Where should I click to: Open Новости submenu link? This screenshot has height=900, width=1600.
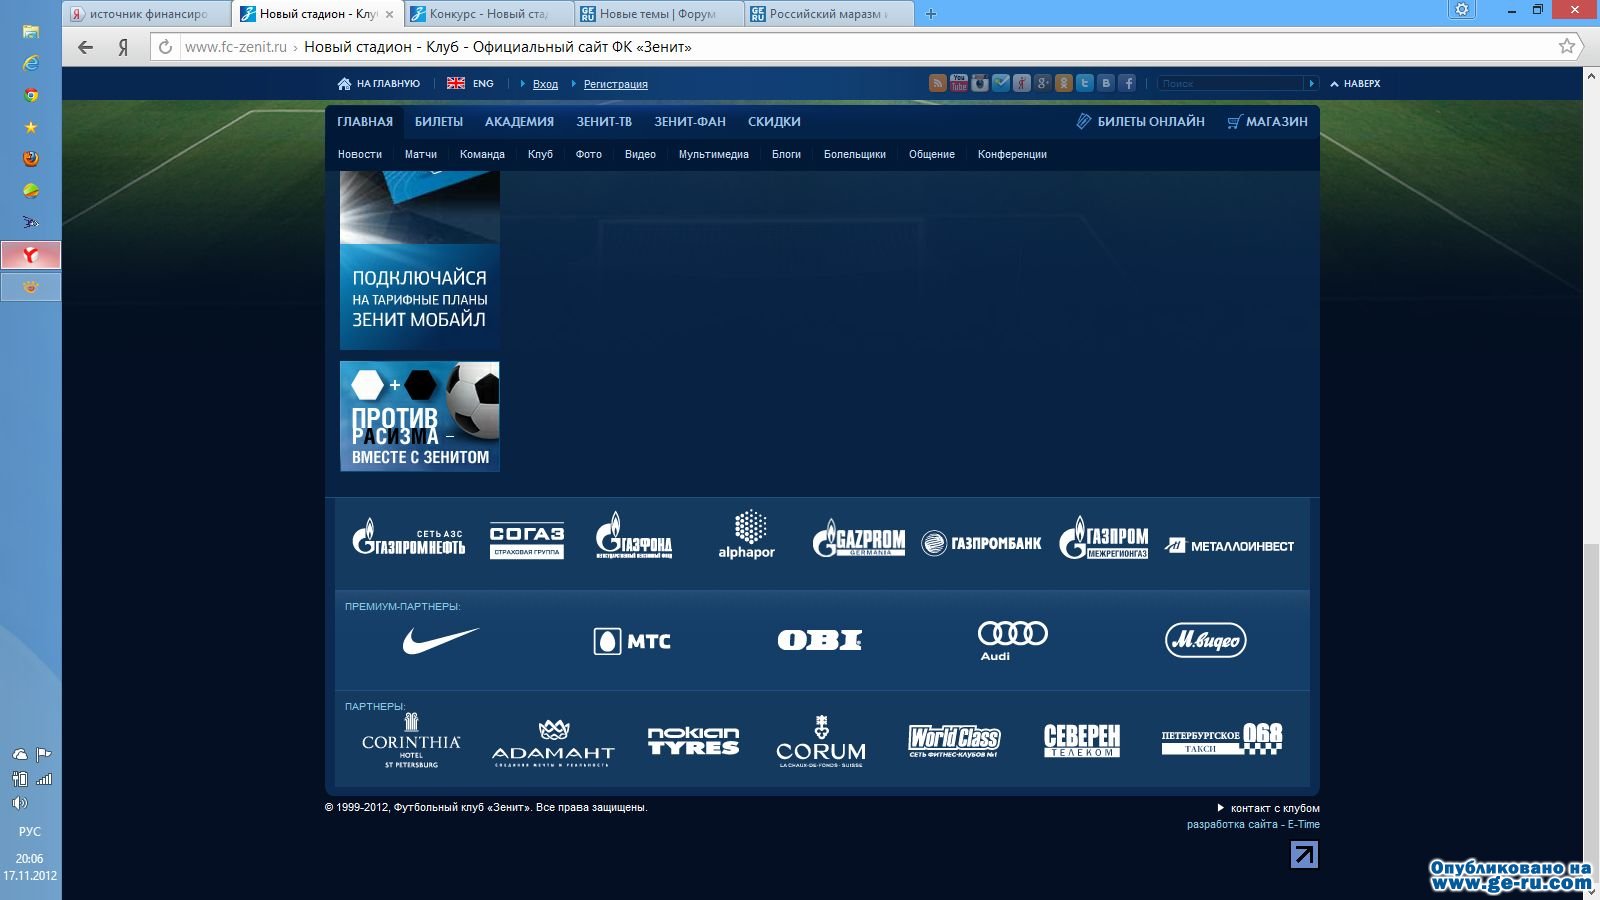pyautogui.click(x=360, y=155)
